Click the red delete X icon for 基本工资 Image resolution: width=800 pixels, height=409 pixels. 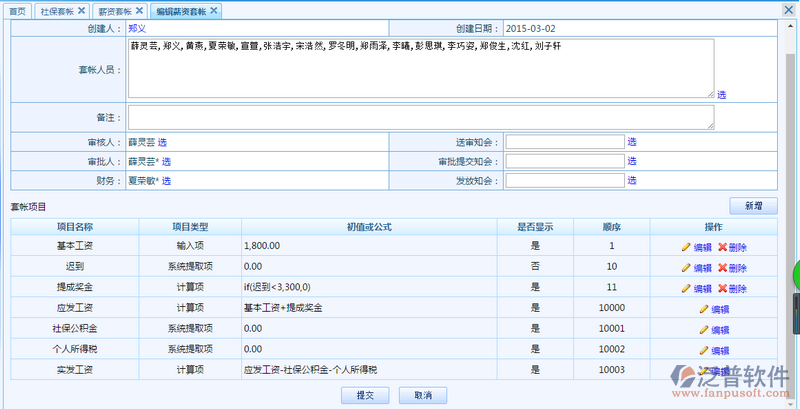click(x=722, y=247)
